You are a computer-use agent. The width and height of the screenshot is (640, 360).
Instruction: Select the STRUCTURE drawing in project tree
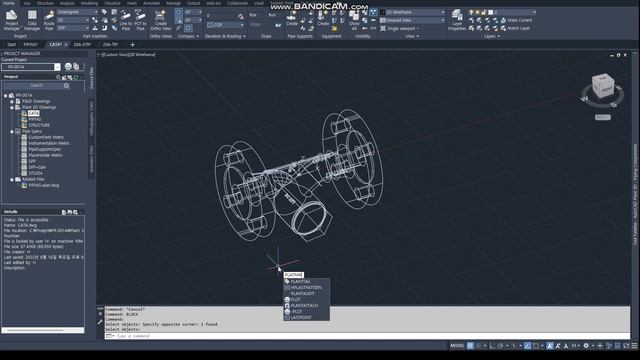pos(39,125)
